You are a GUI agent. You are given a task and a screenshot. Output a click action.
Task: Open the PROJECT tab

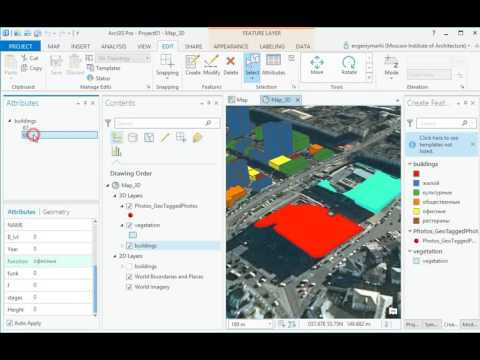click(x=21, y=46)
